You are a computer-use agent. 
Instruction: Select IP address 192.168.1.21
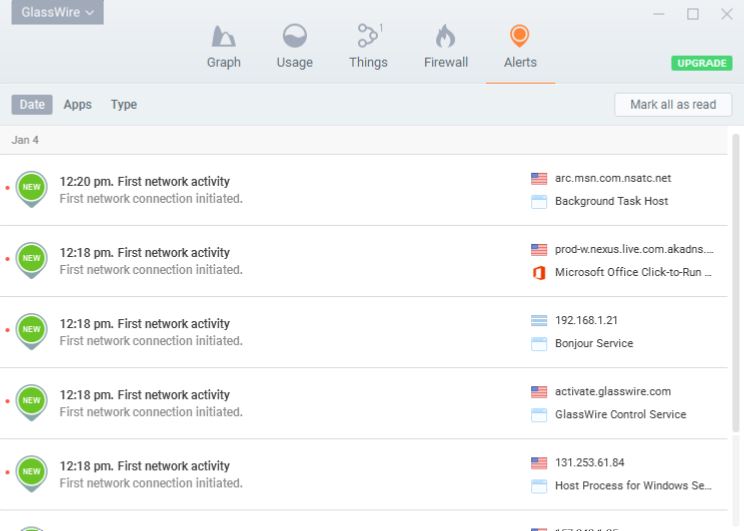tap(586, 320)
